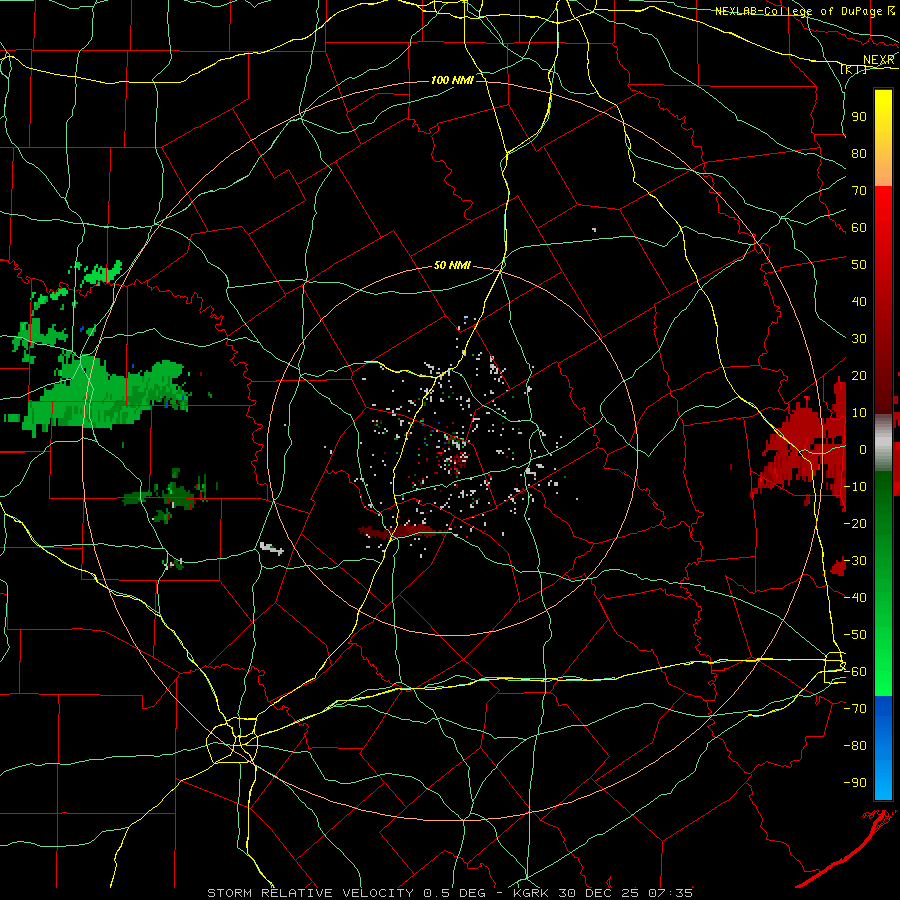Screen dimensions: 900x900
Task: Click the large red outbound echo at east edge
Action: click(x=804, y=445)
